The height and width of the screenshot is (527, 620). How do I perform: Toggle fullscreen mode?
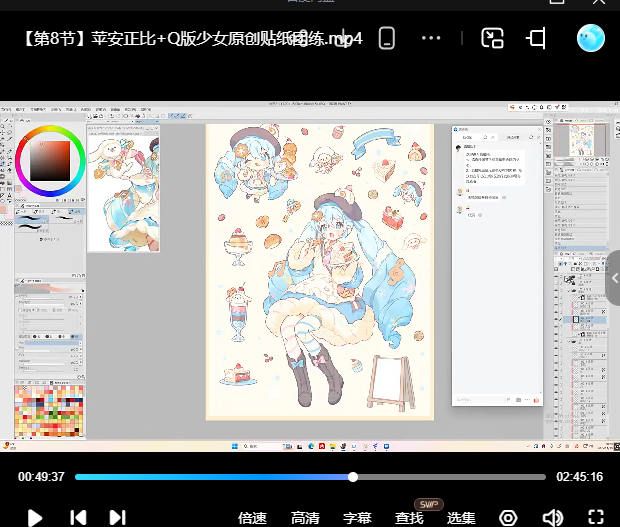[x=596, y=518]
